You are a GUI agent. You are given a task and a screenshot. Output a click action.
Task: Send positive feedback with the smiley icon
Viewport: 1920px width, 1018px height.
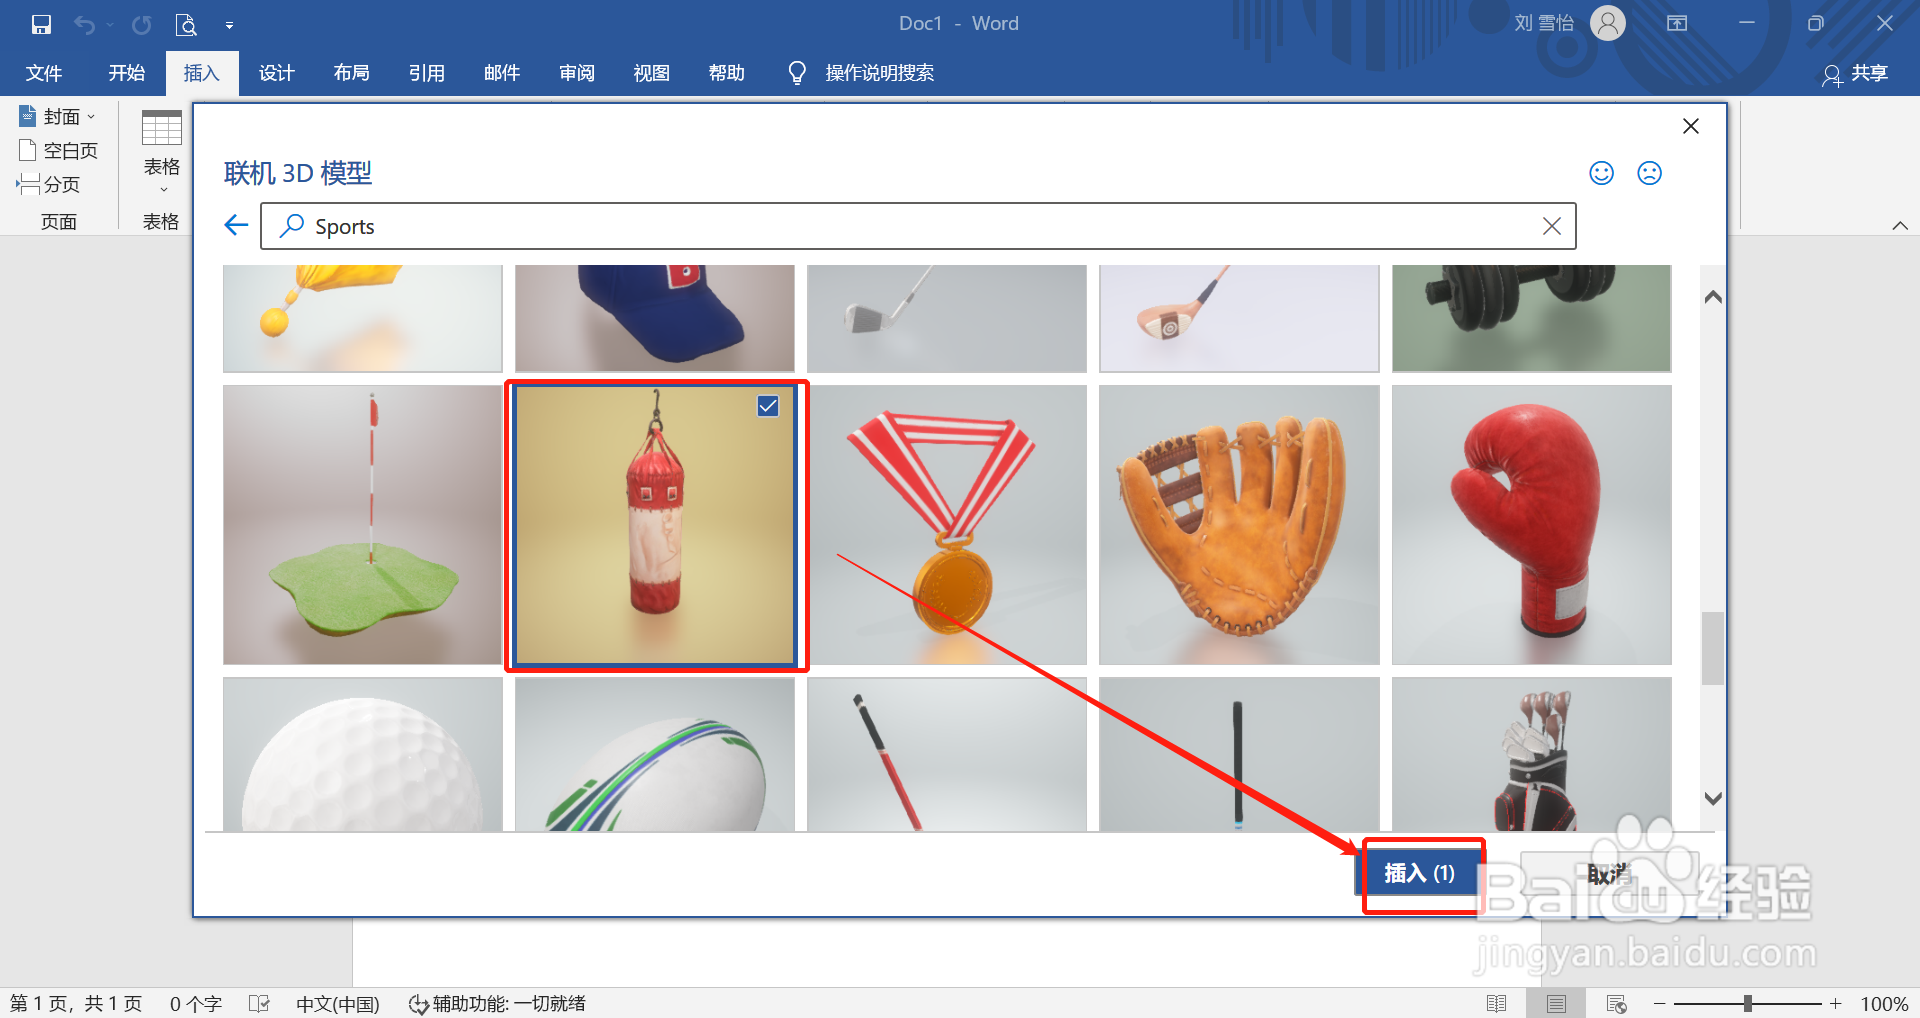1600,173
